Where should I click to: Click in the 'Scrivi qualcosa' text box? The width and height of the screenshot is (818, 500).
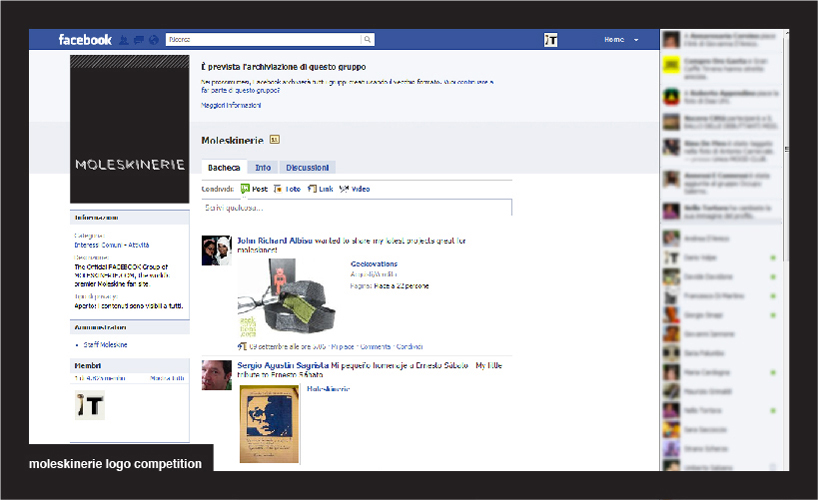tap(356, 208)
